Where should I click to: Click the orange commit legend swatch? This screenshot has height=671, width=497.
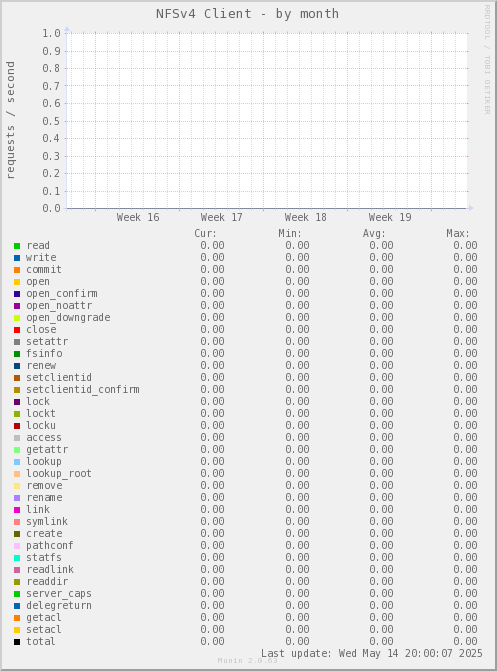17,270
